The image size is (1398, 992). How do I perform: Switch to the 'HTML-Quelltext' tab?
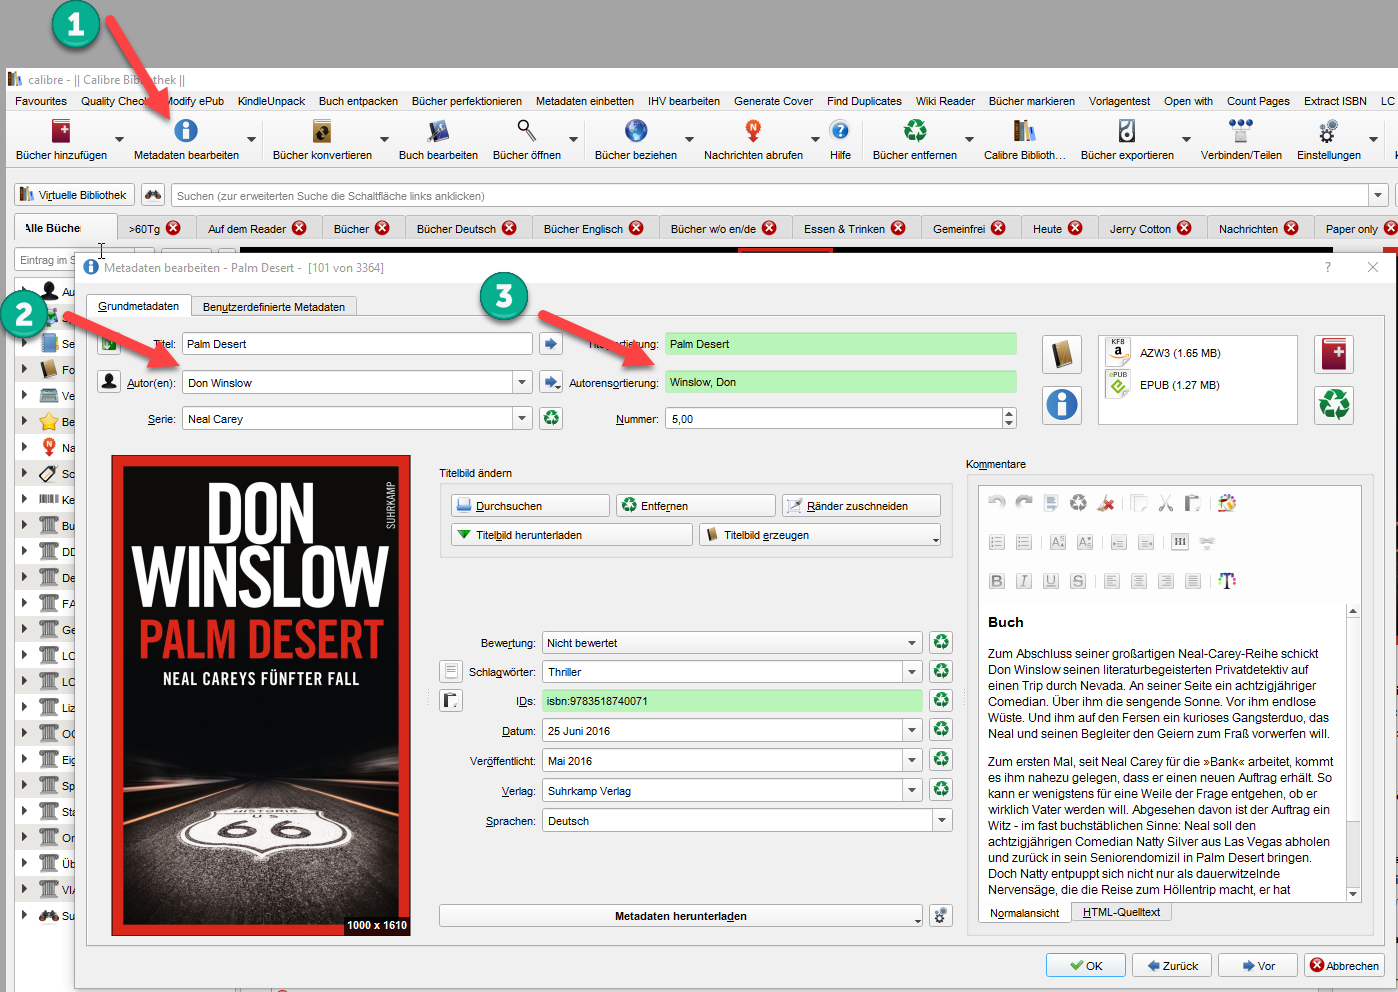(1121, 912)
